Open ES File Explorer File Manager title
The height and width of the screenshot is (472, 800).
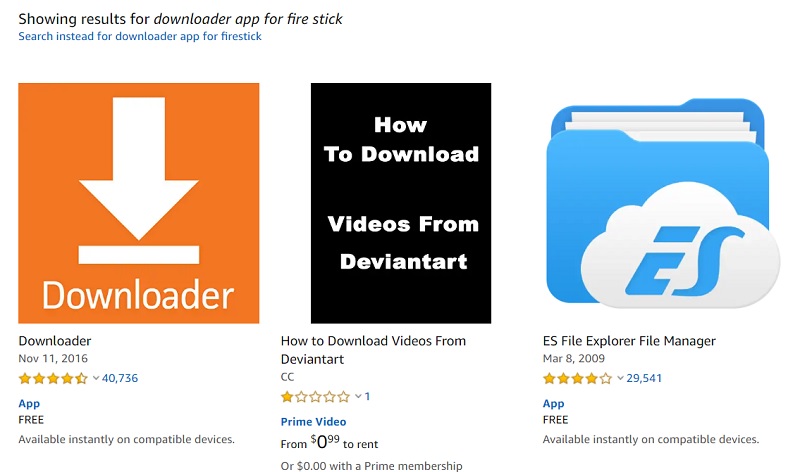click(x=629, y=341)
